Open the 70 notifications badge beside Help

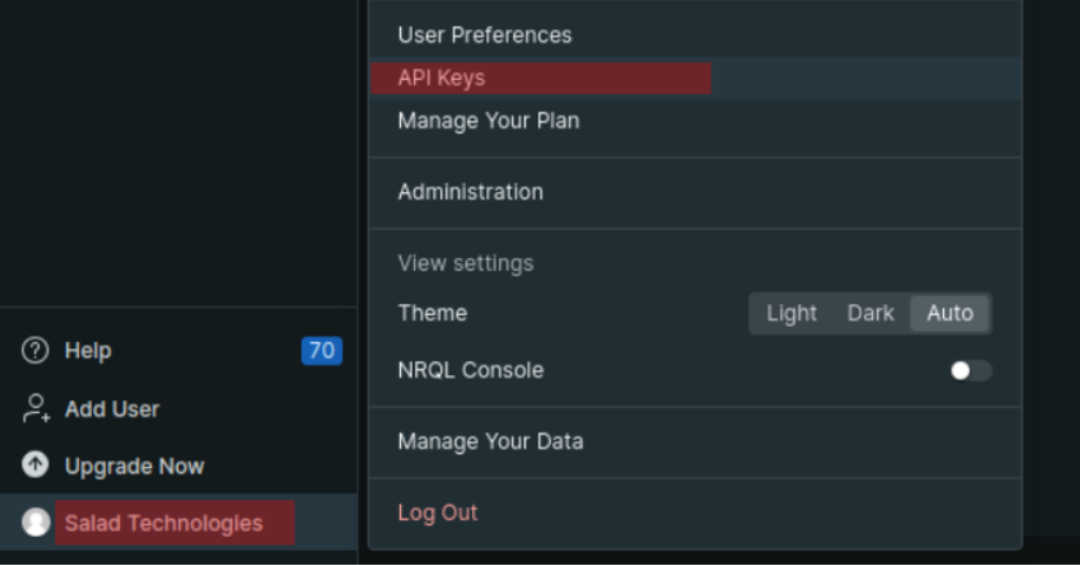pyautogui.click(x=322, y=351)
